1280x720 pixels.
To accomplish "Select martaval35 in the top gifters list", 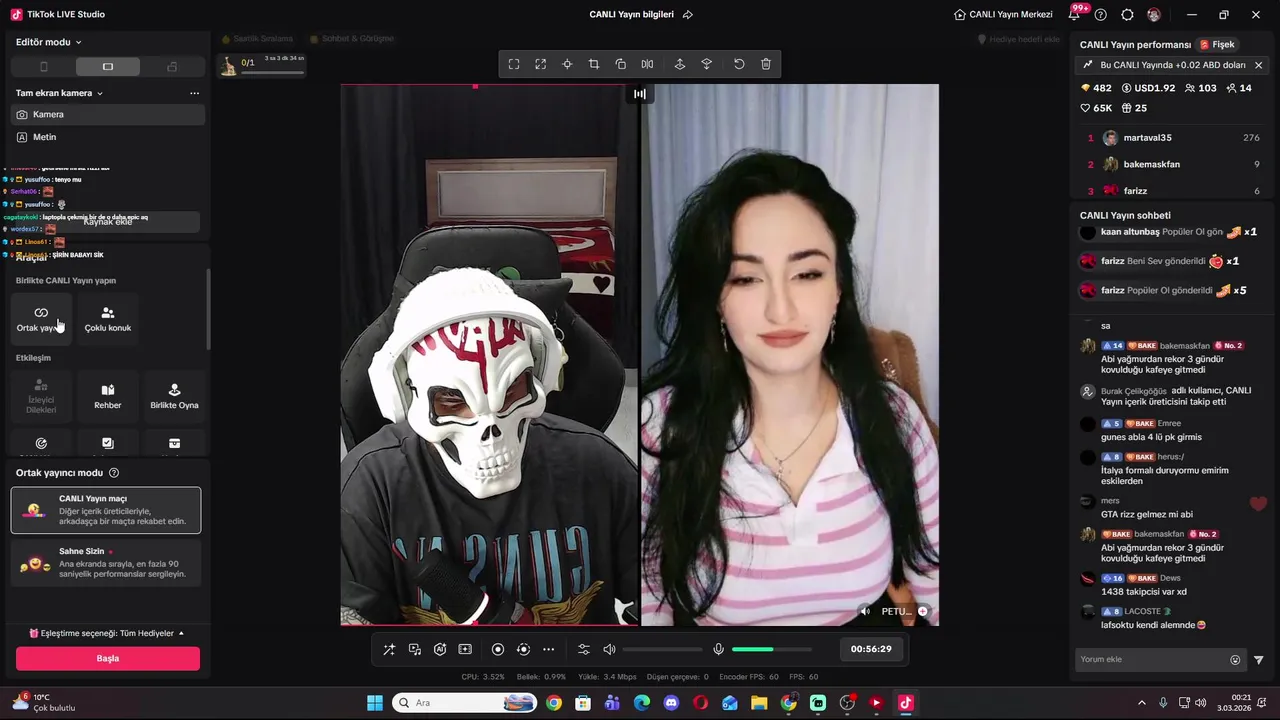I will pyautogui.click(x=1172, y=138).
